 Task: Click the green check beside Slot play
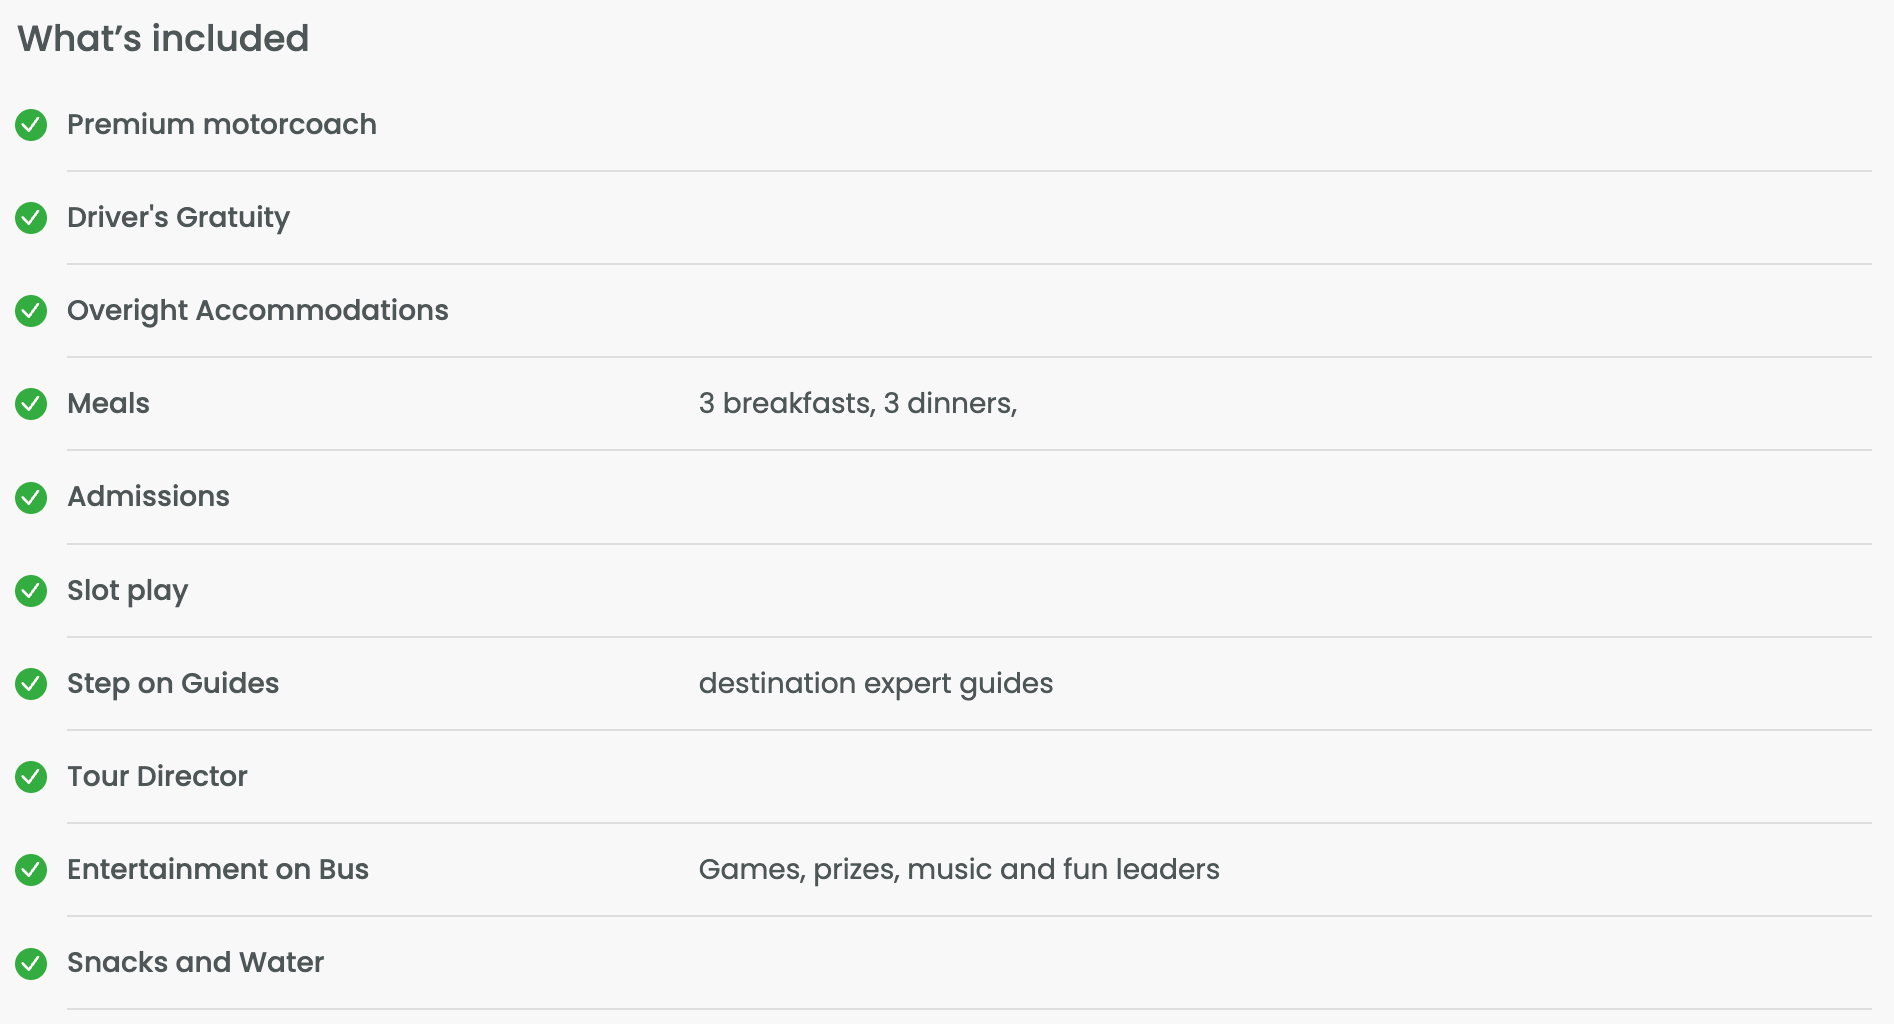[31, 591]
